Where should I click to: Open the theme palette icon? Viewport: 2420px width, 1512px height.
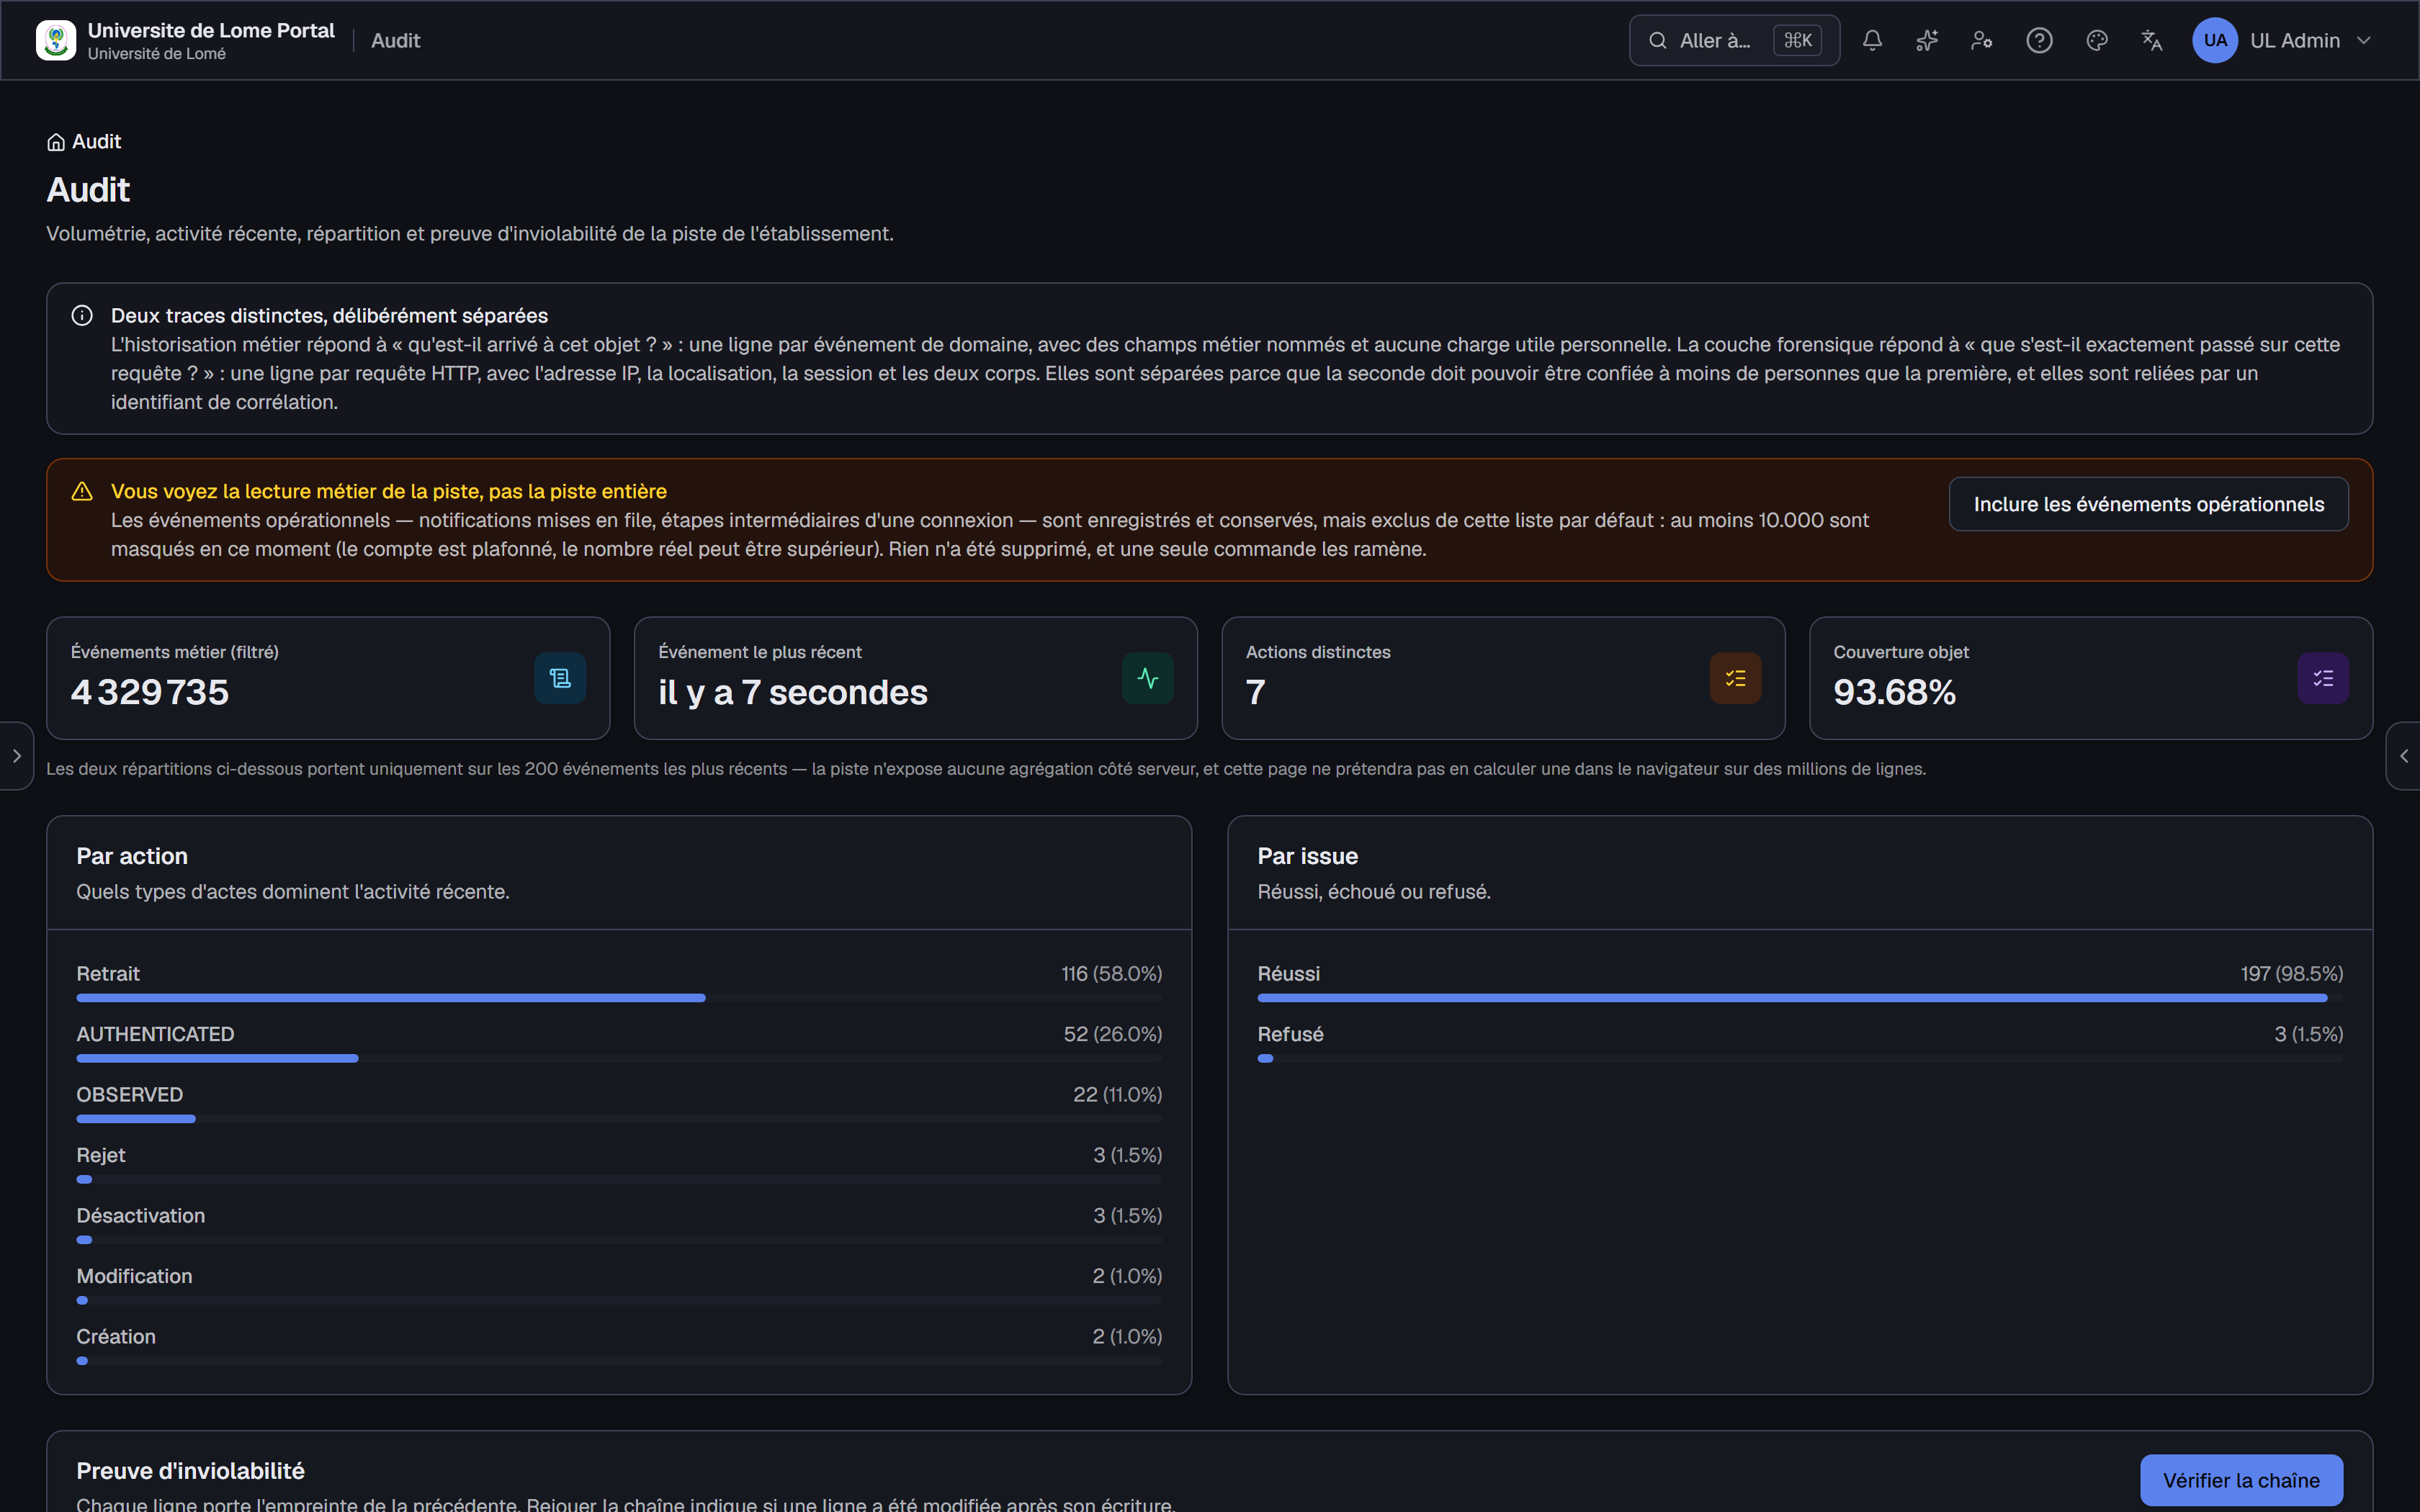point(2097,40)
